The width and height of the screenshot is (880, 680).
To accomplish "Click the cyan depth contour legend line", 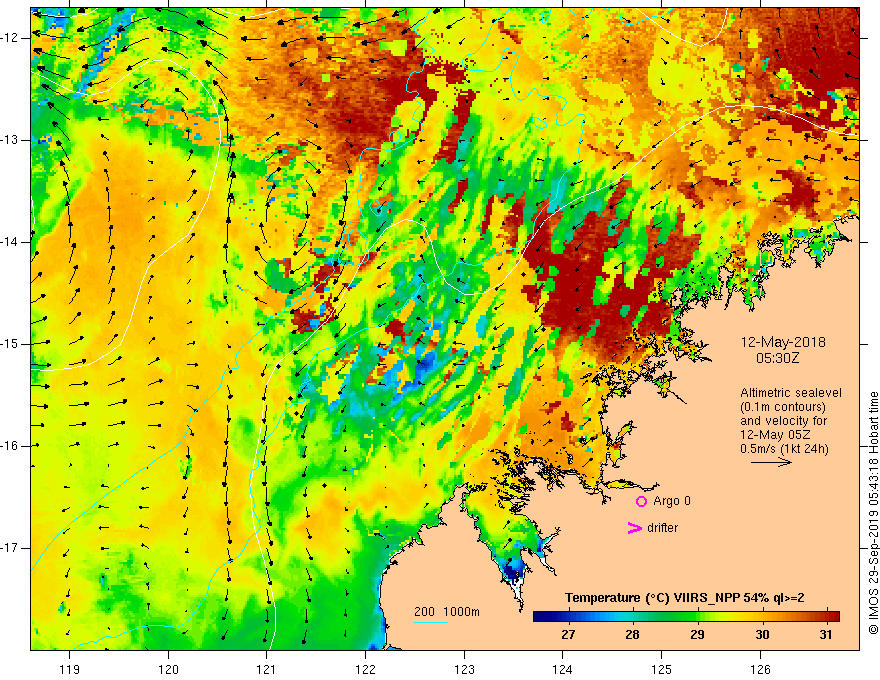I will [x=430, y=622].
